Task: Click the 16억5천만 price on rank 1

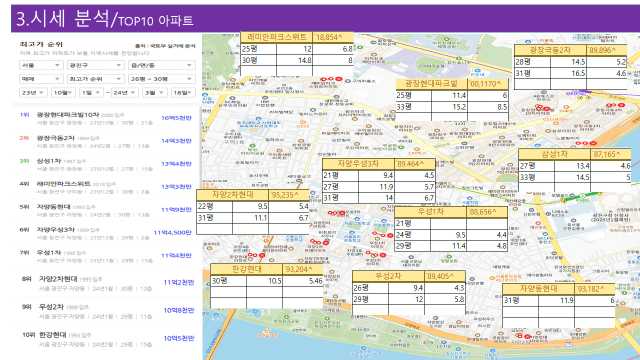Action: (176, 118)
